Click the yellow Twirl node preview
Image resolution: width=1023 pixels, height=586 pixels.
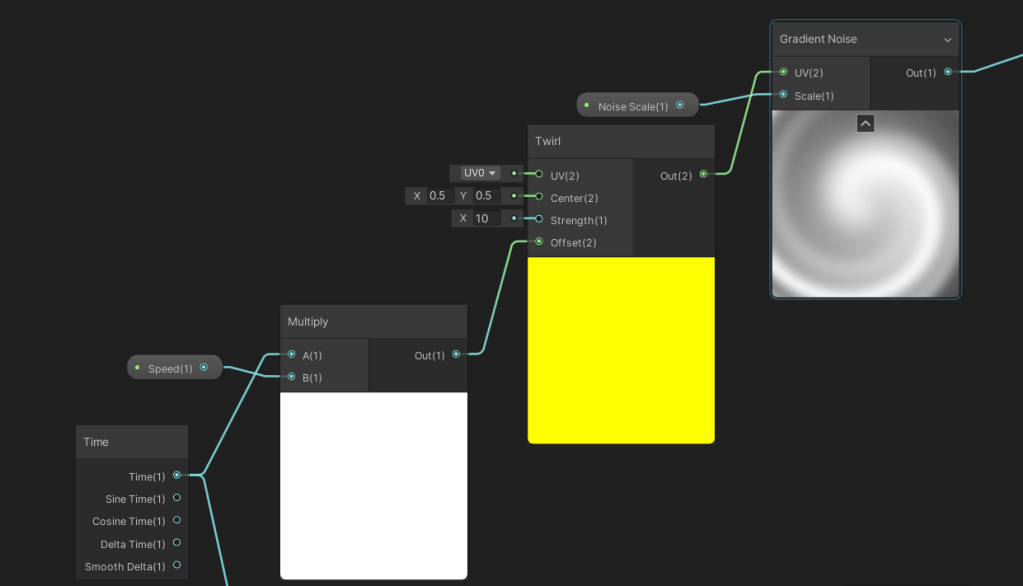click(x=621, y=350)
